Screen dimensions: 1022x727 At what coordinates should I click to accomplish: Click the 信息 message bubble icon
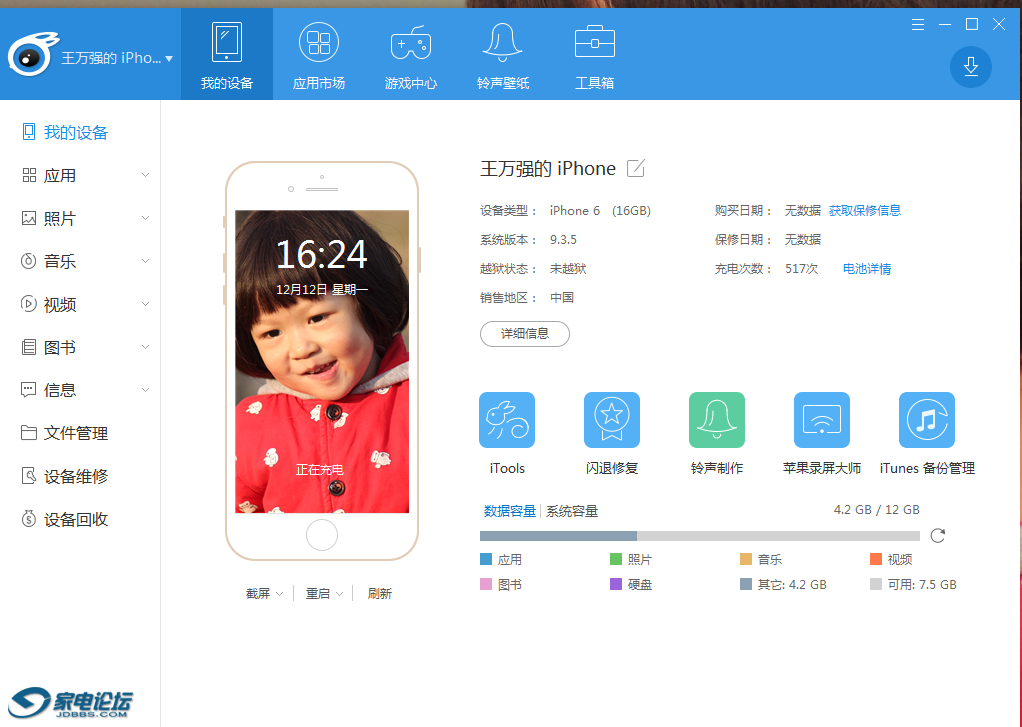[x=29, y=390]
